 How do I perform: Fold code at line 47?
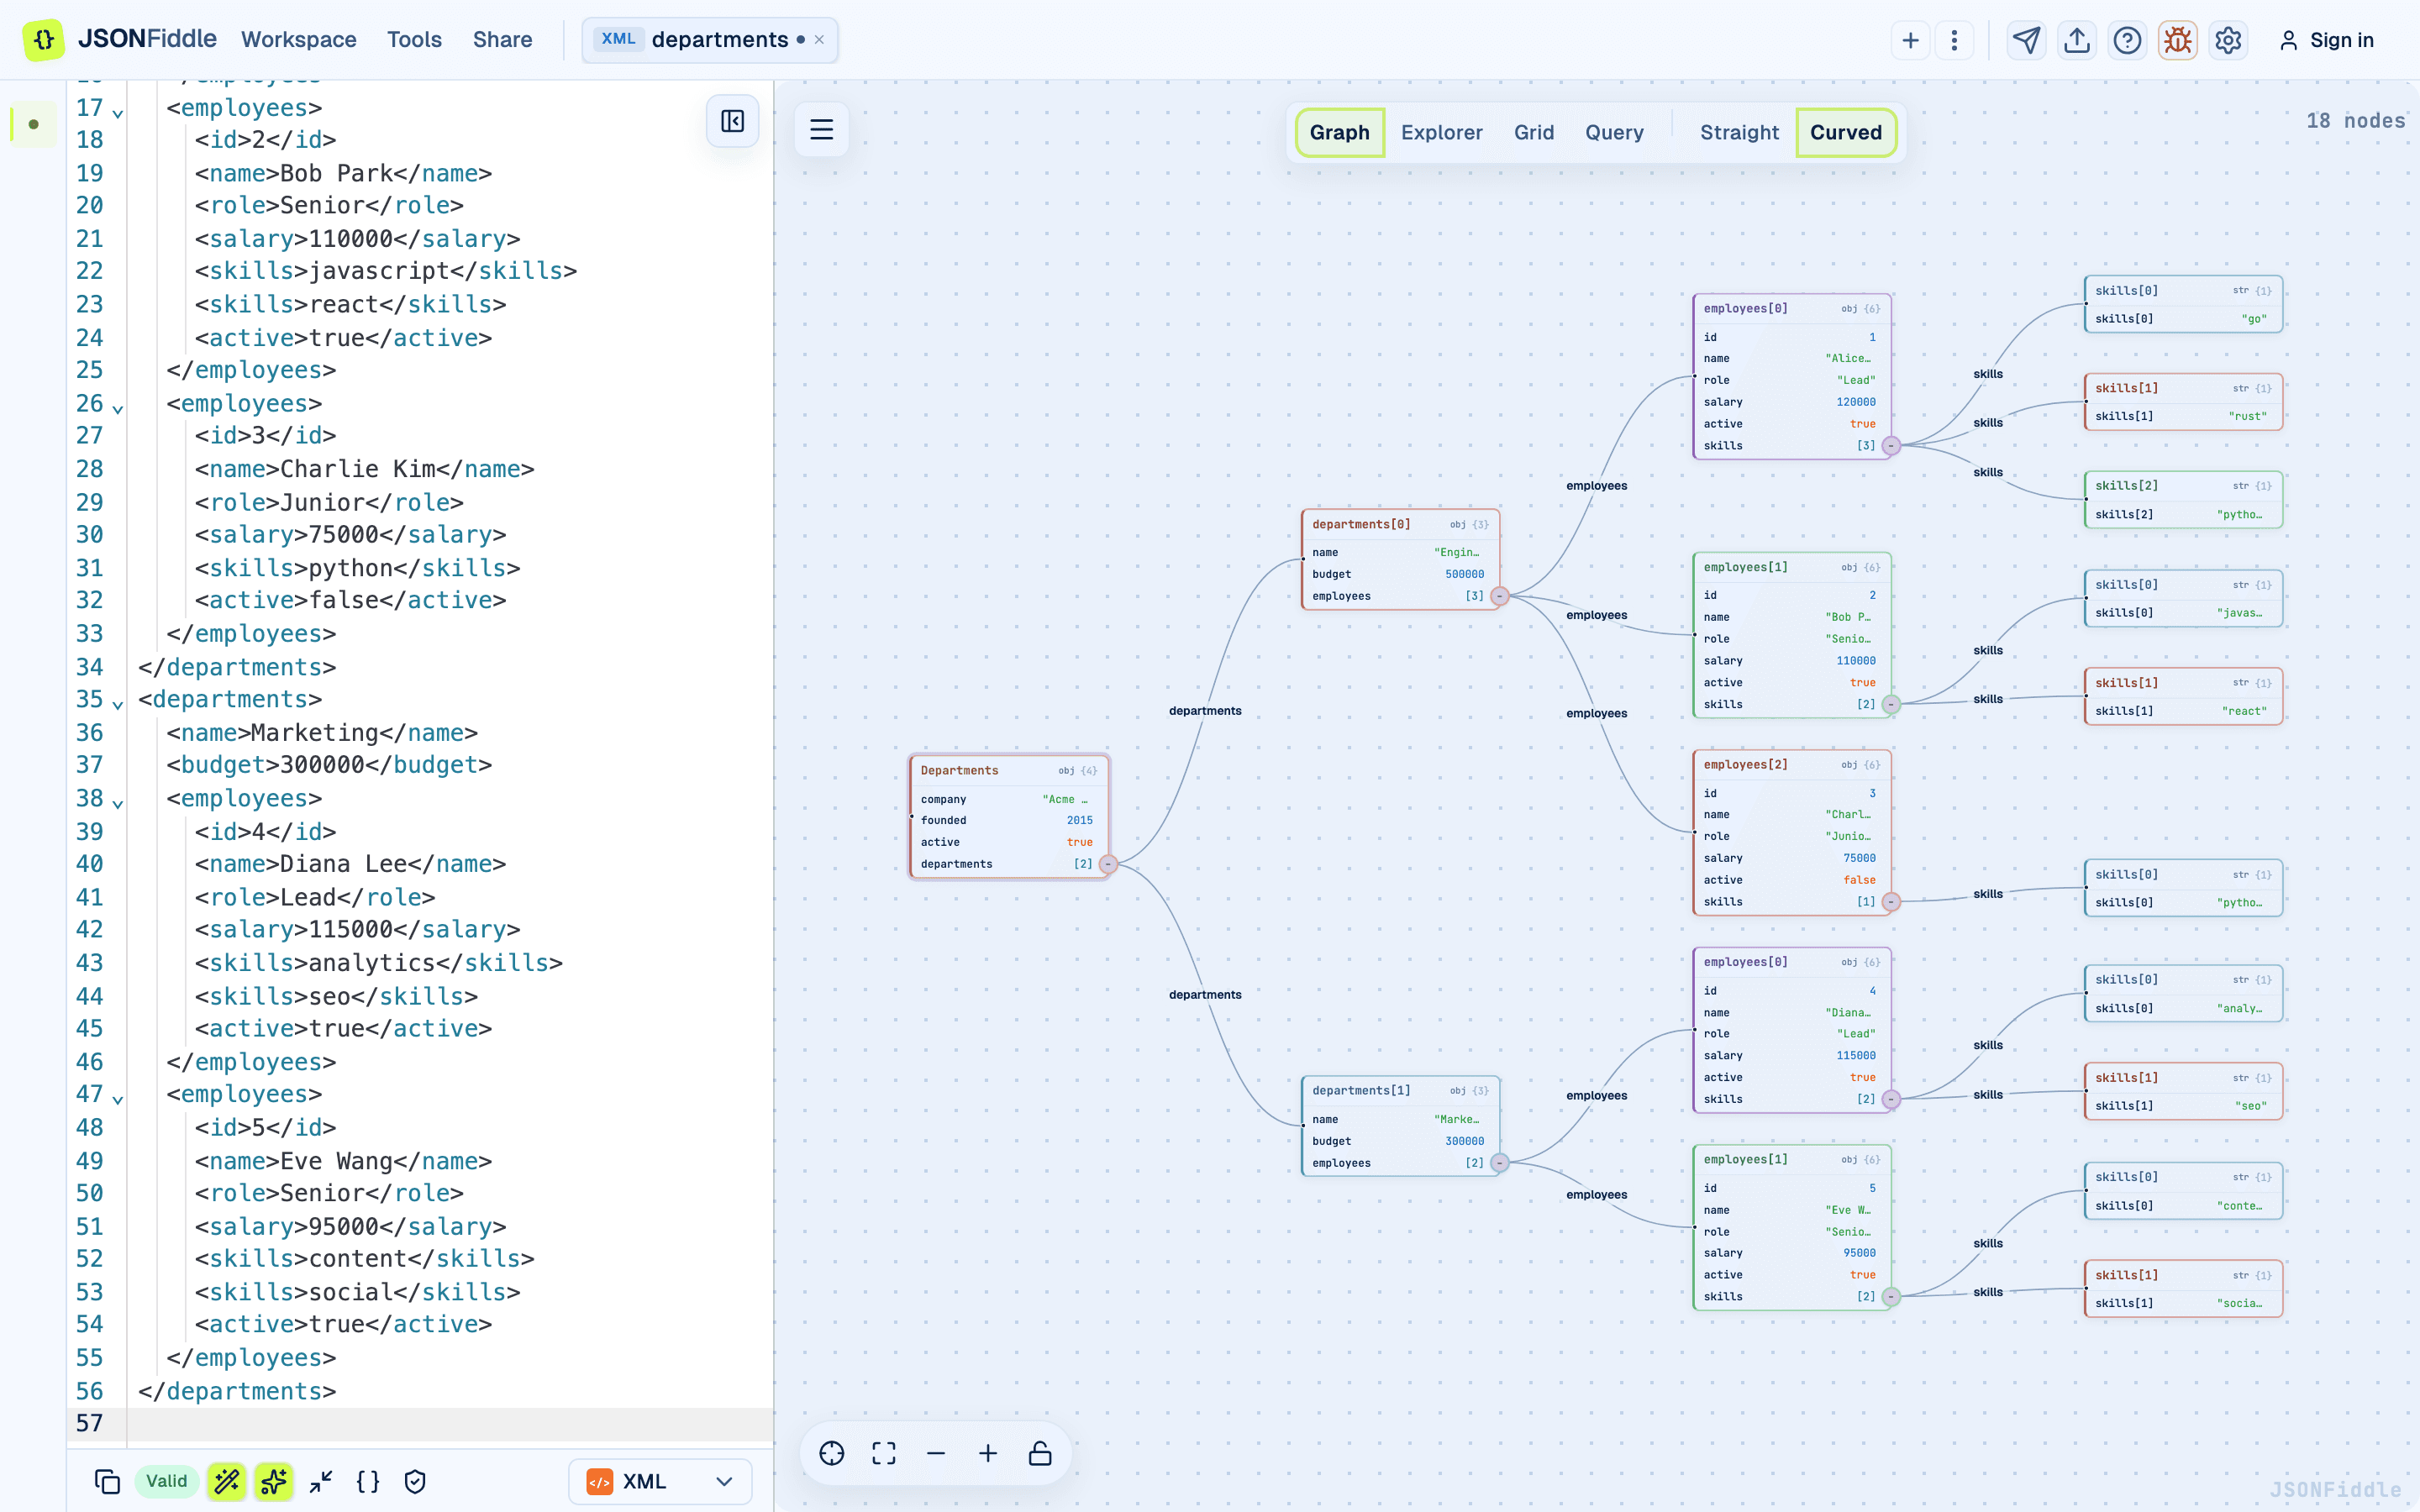118,1100
